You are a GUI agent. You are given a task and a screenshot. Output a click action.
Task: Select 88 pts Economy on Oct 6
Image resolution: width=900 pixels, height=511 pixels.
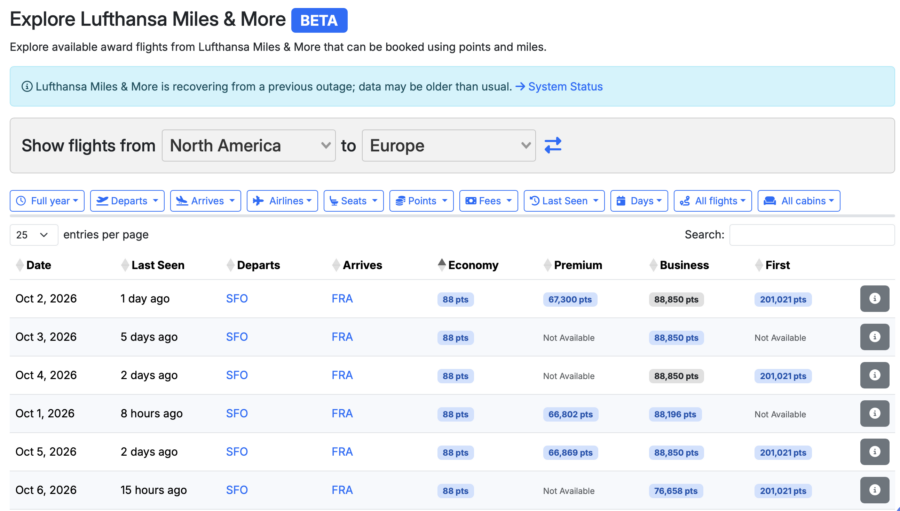pos(455,491)
